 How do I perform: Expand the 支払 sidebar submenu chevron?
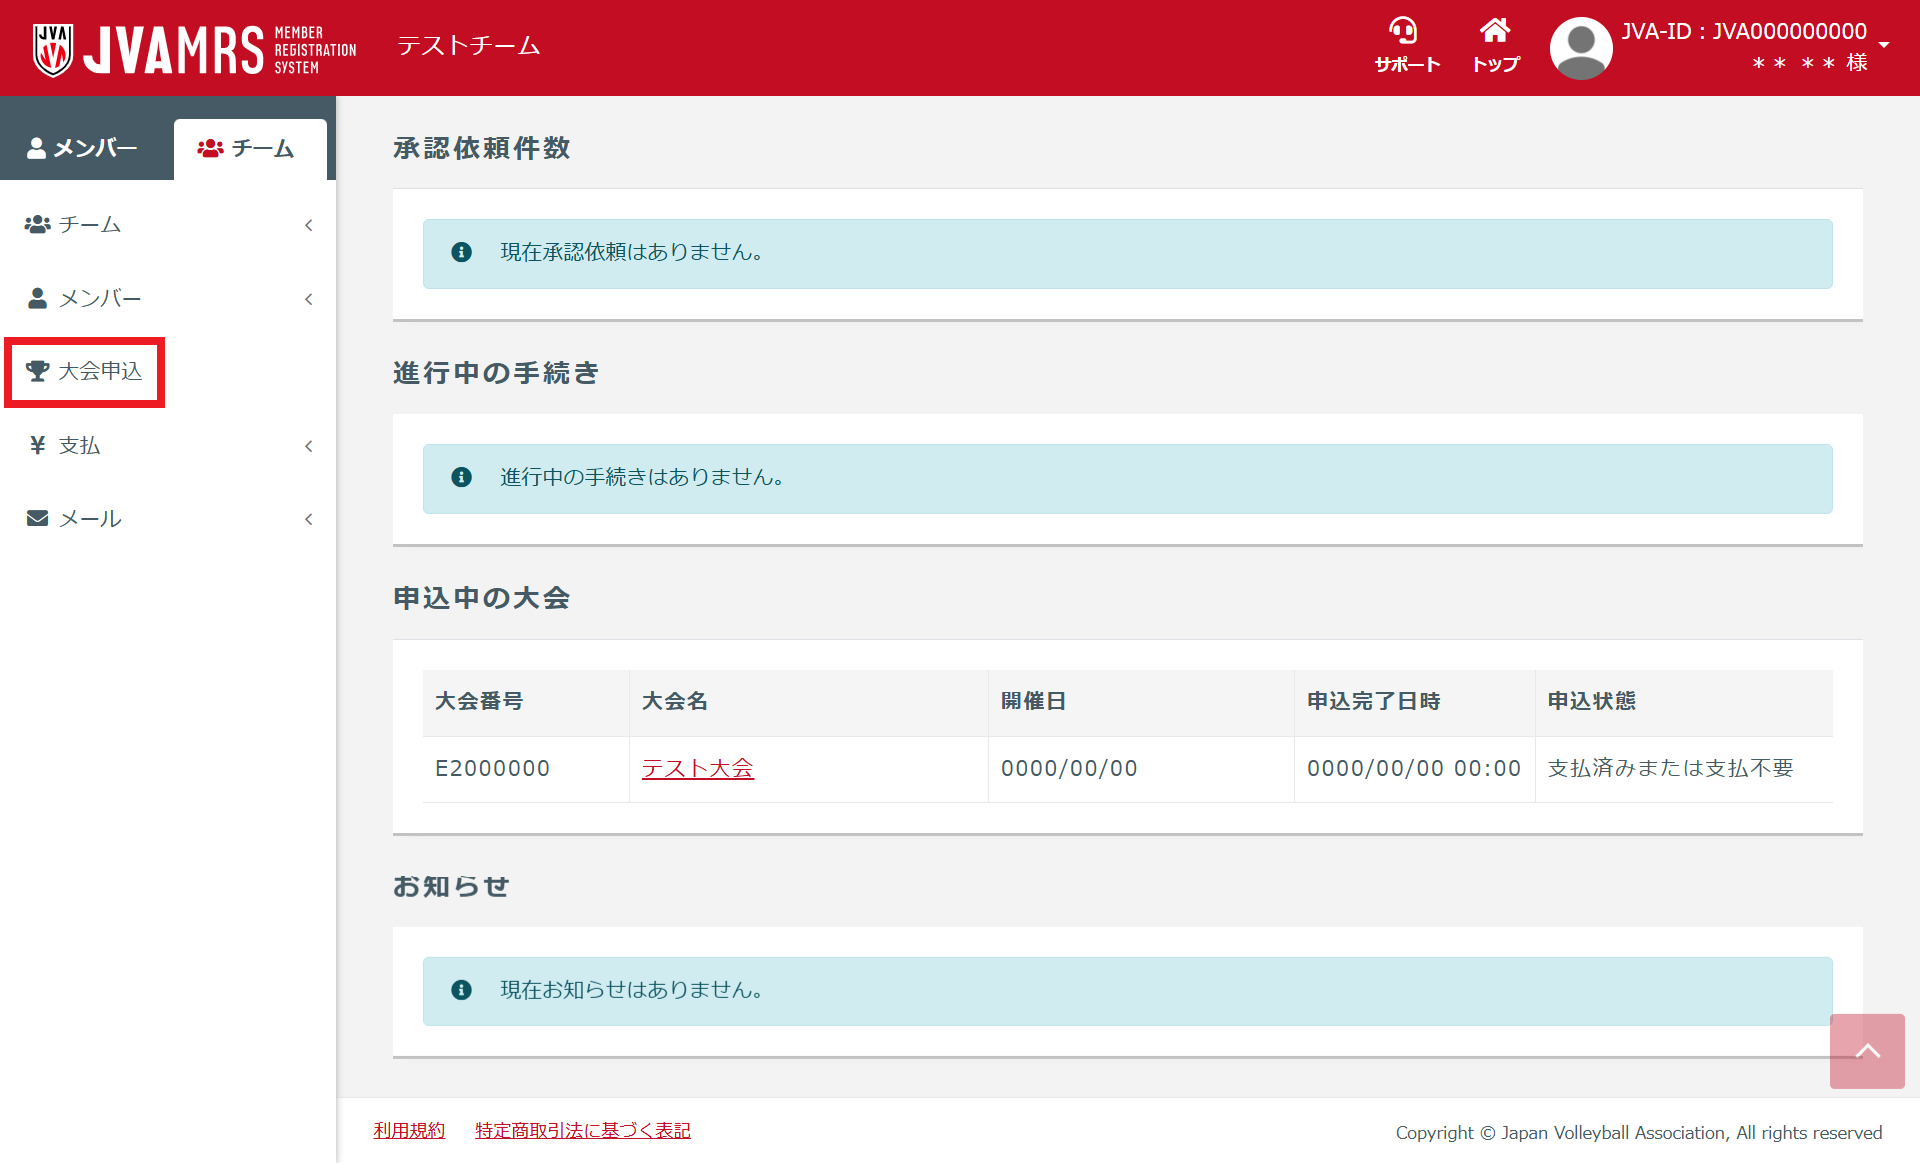(x=309, y=446)
